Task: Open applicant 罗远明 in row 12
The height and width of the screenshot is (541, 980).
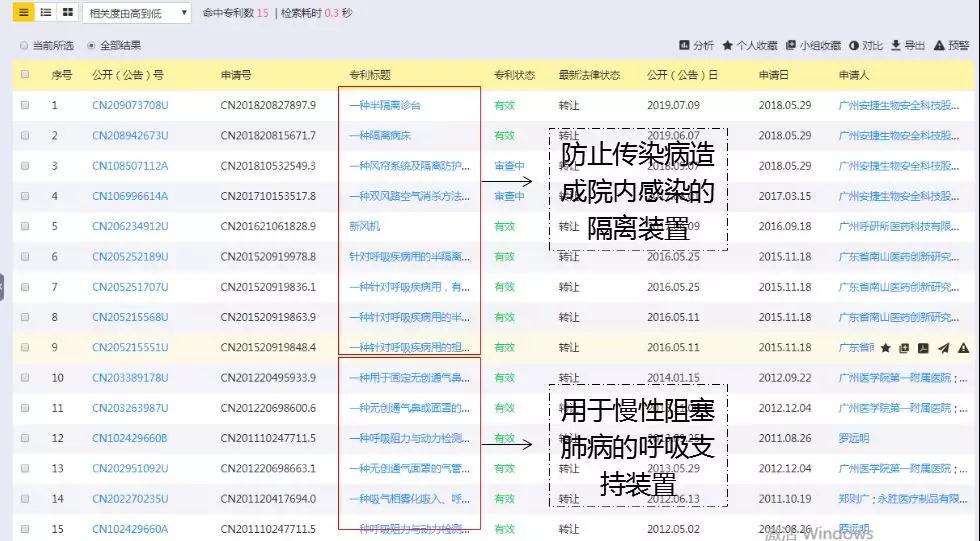Action: click(854, 438)
